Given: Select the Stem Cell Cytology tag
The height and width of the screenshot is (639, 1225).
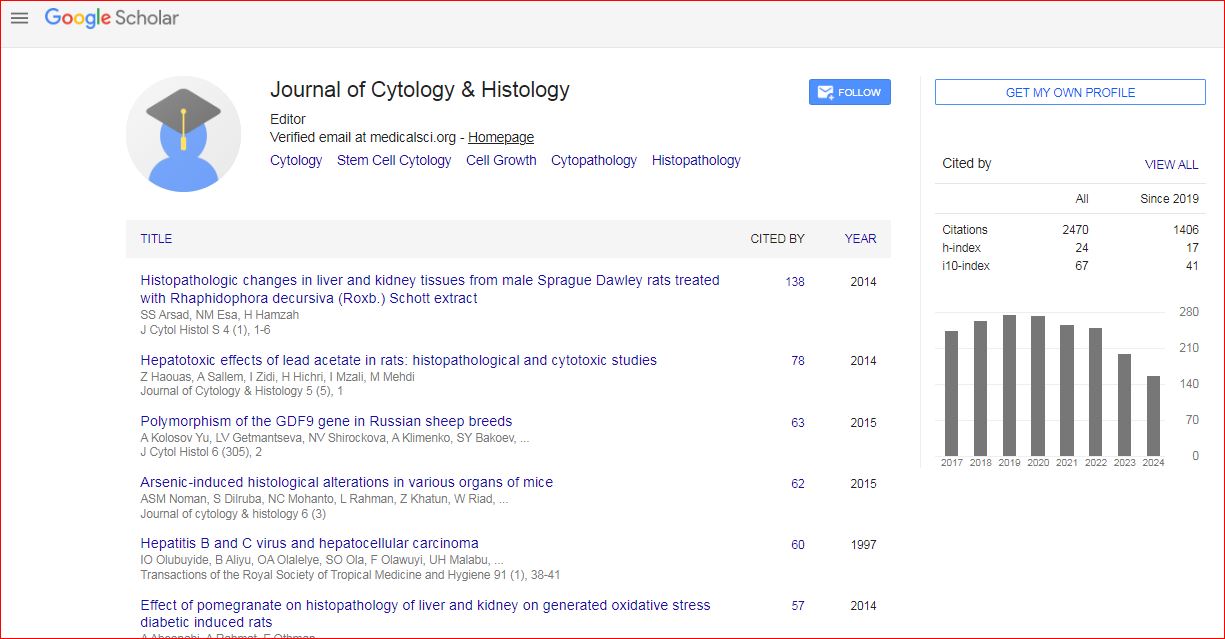Looking at the screenshot, I should (x=394, y=160).
